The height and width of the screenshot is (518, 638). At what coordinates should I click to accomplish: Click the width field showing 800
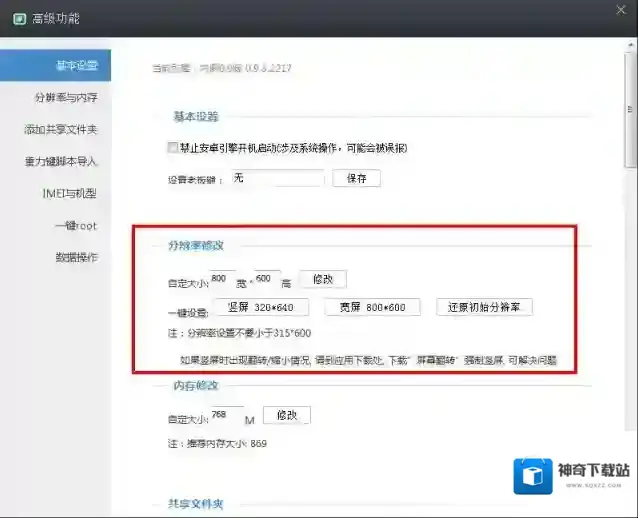[x=223, y=280]
